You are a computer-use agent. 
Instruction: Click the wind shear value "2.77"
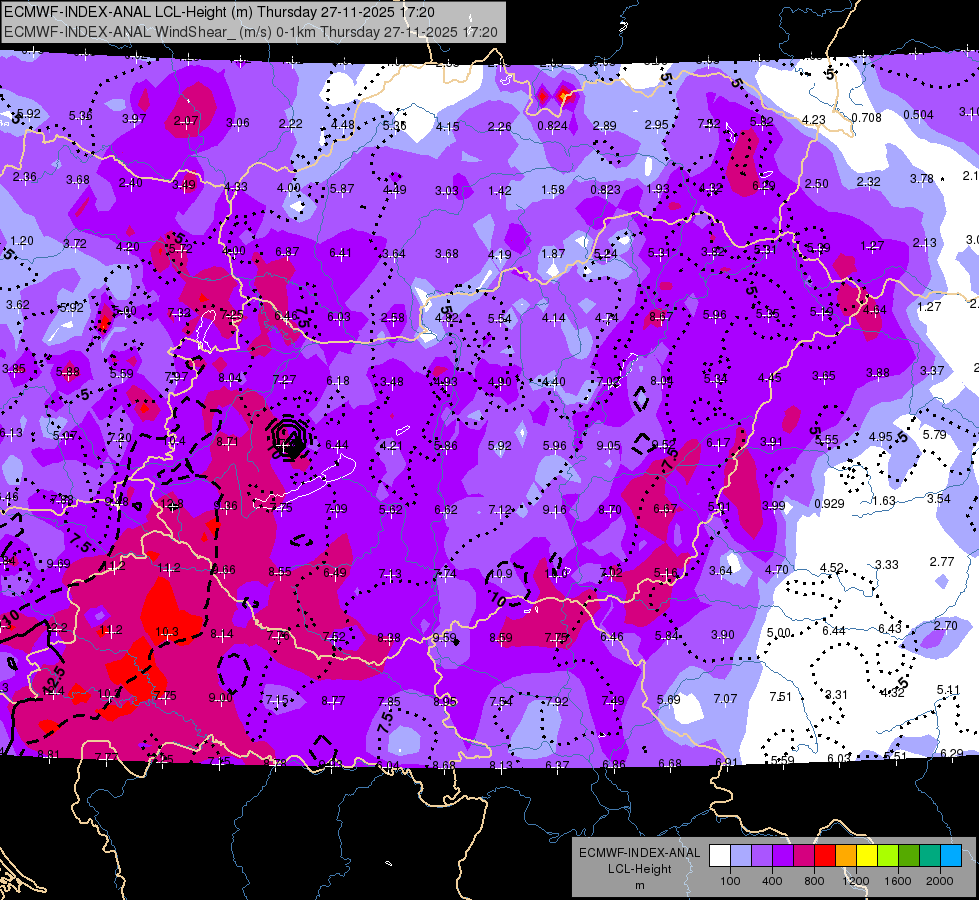coord(942,561)
